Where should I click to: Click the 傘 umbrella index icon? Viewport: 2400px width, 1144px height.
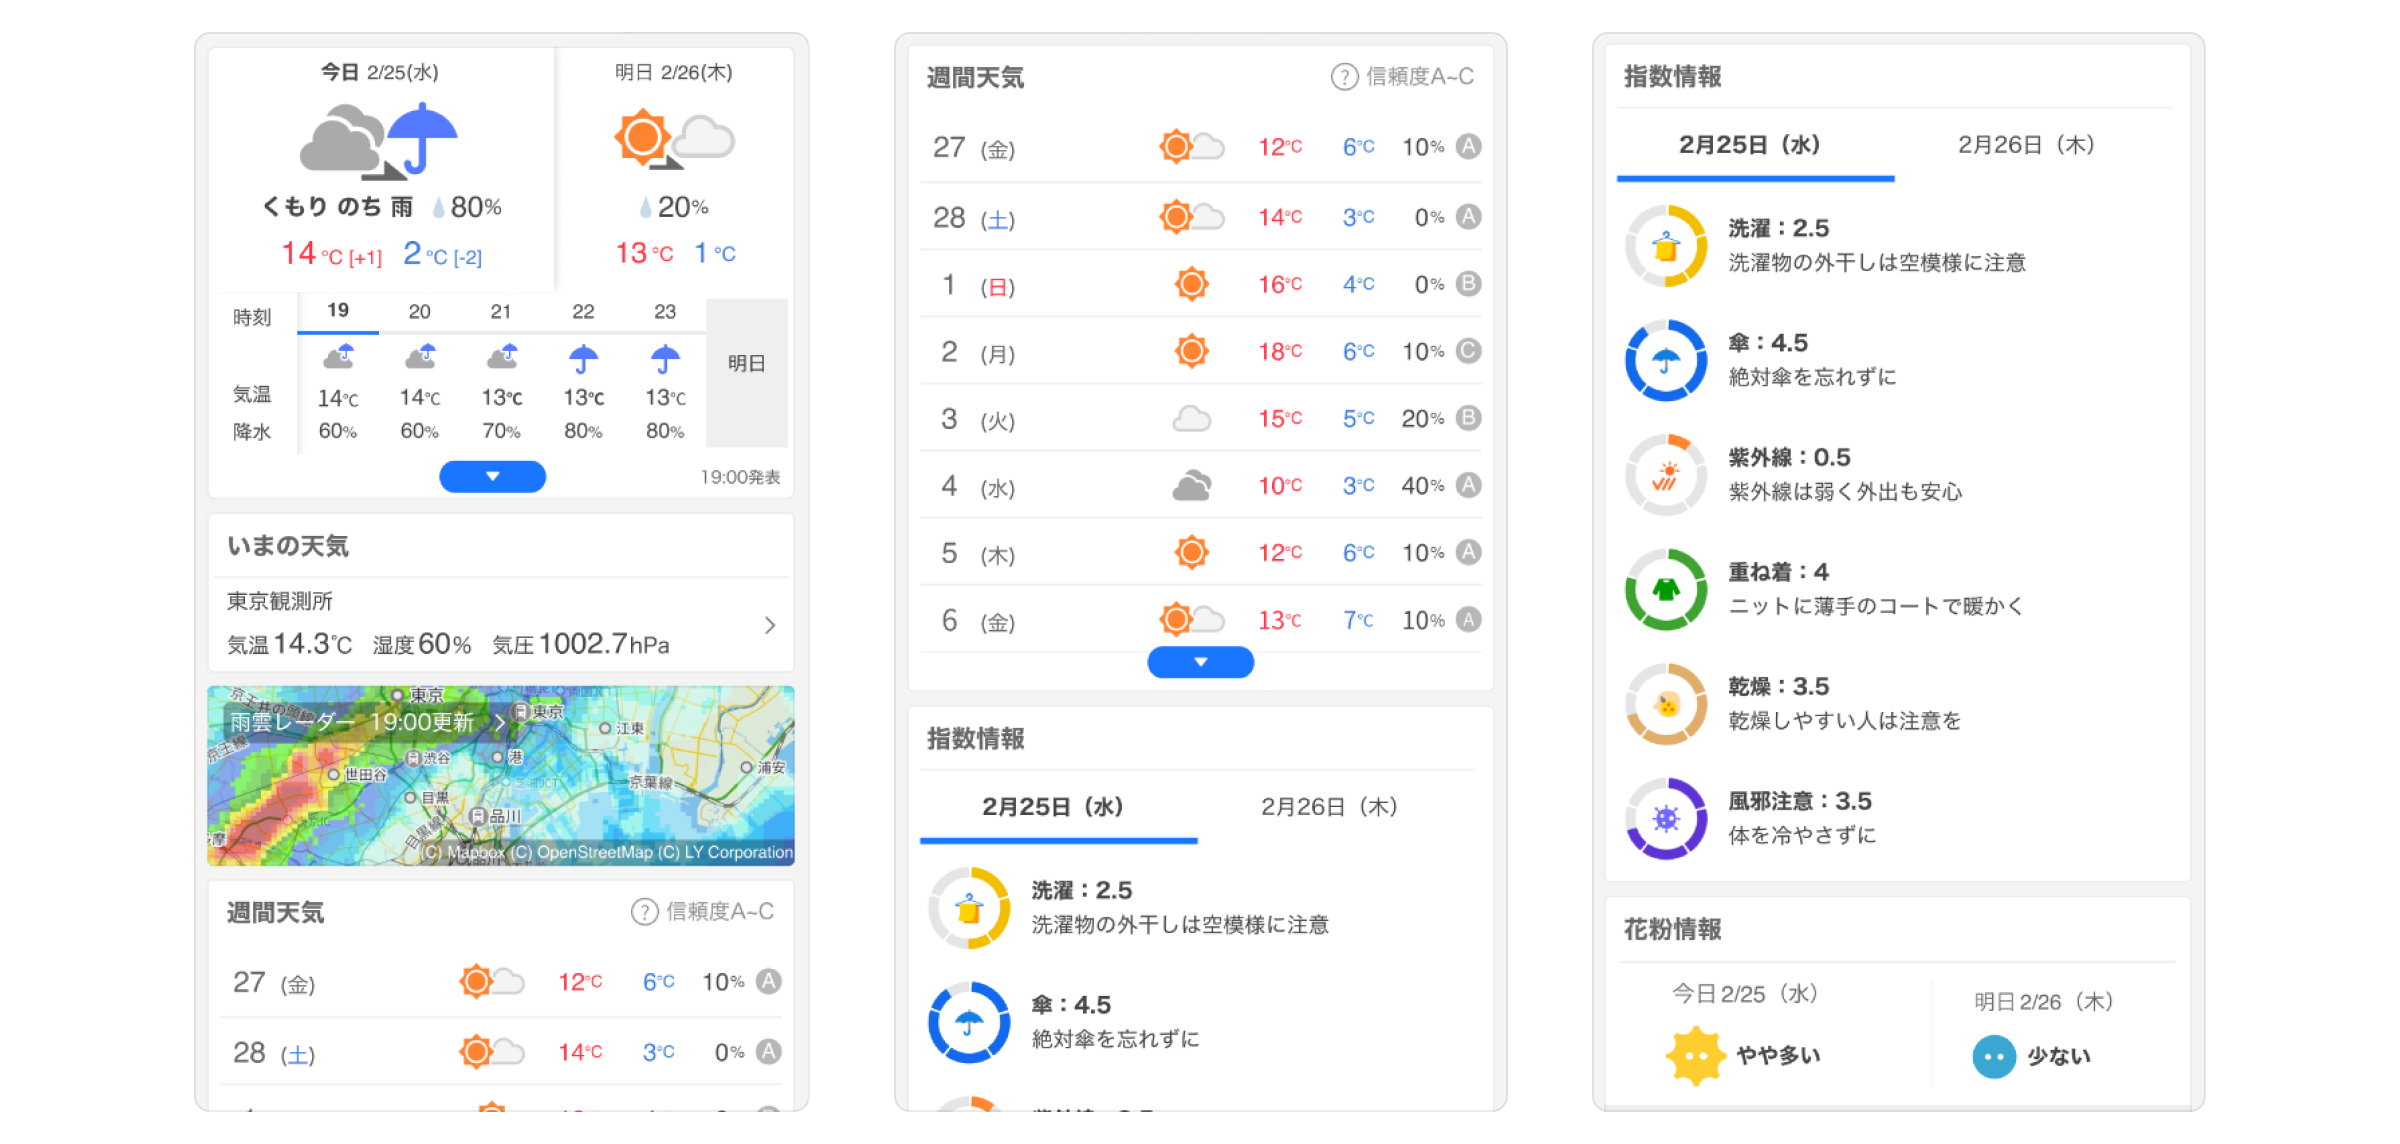1665,360
